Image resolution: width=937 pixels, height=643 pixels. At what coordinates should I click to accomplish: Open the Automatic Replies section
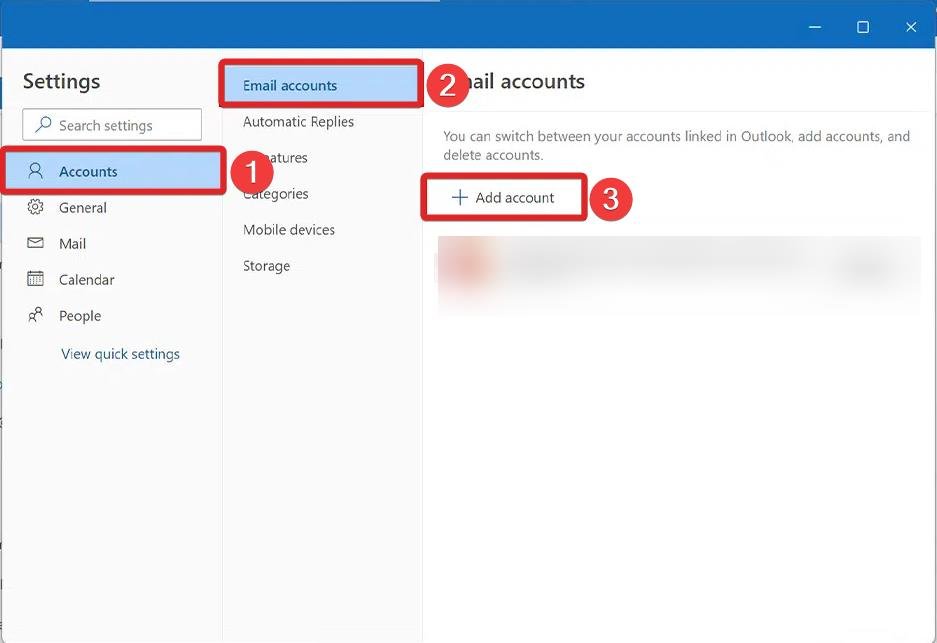pyautogui.click(x=298, y=122)
